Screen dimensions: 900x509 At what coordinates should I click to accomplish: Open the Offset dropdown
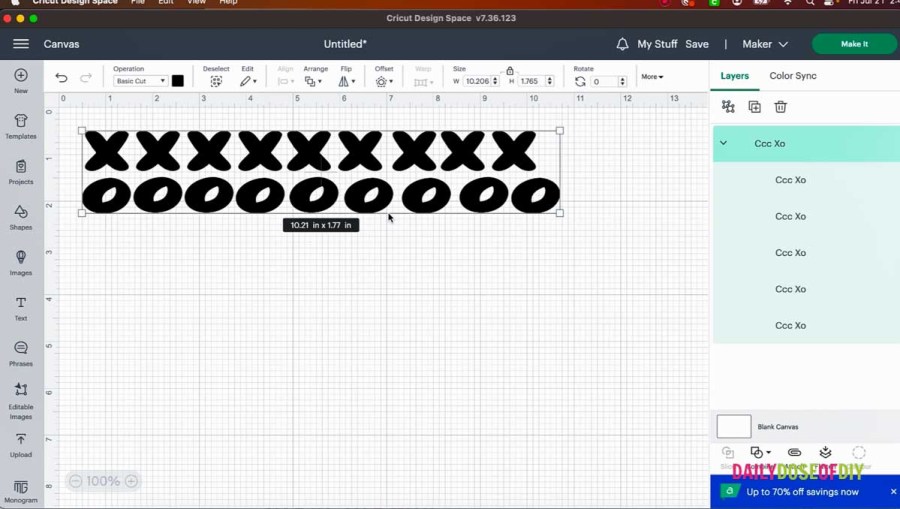click(384, 81)
